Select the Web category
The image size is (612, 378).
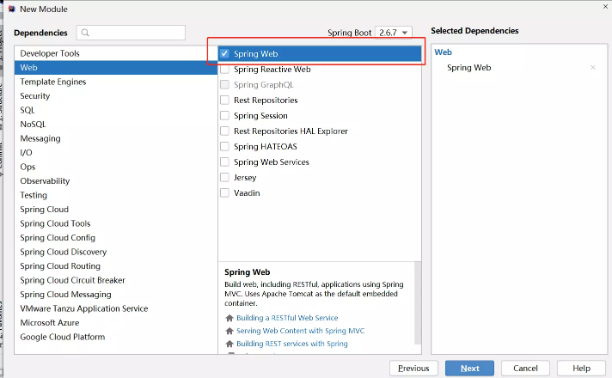click(x=116, y=68)
